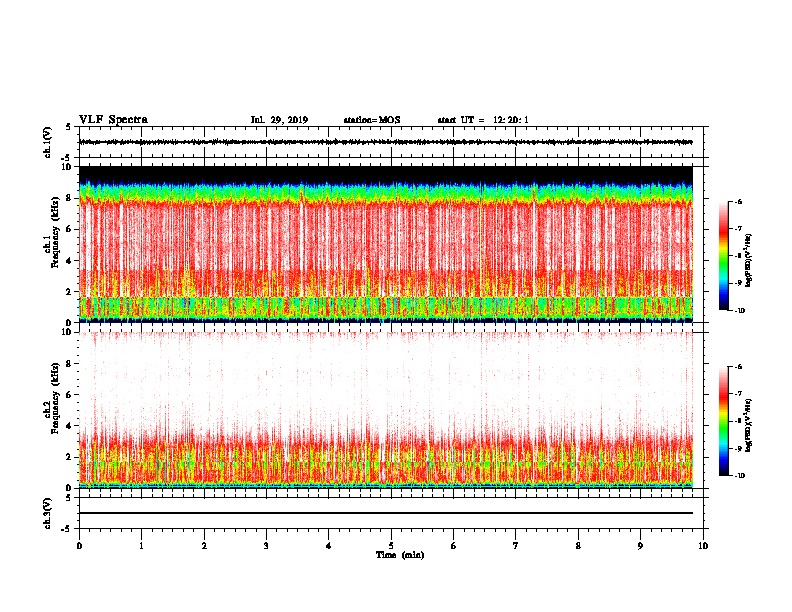Click the time axis tick label "3"
This screenshot has height=612, width=792.
(266, 546)
